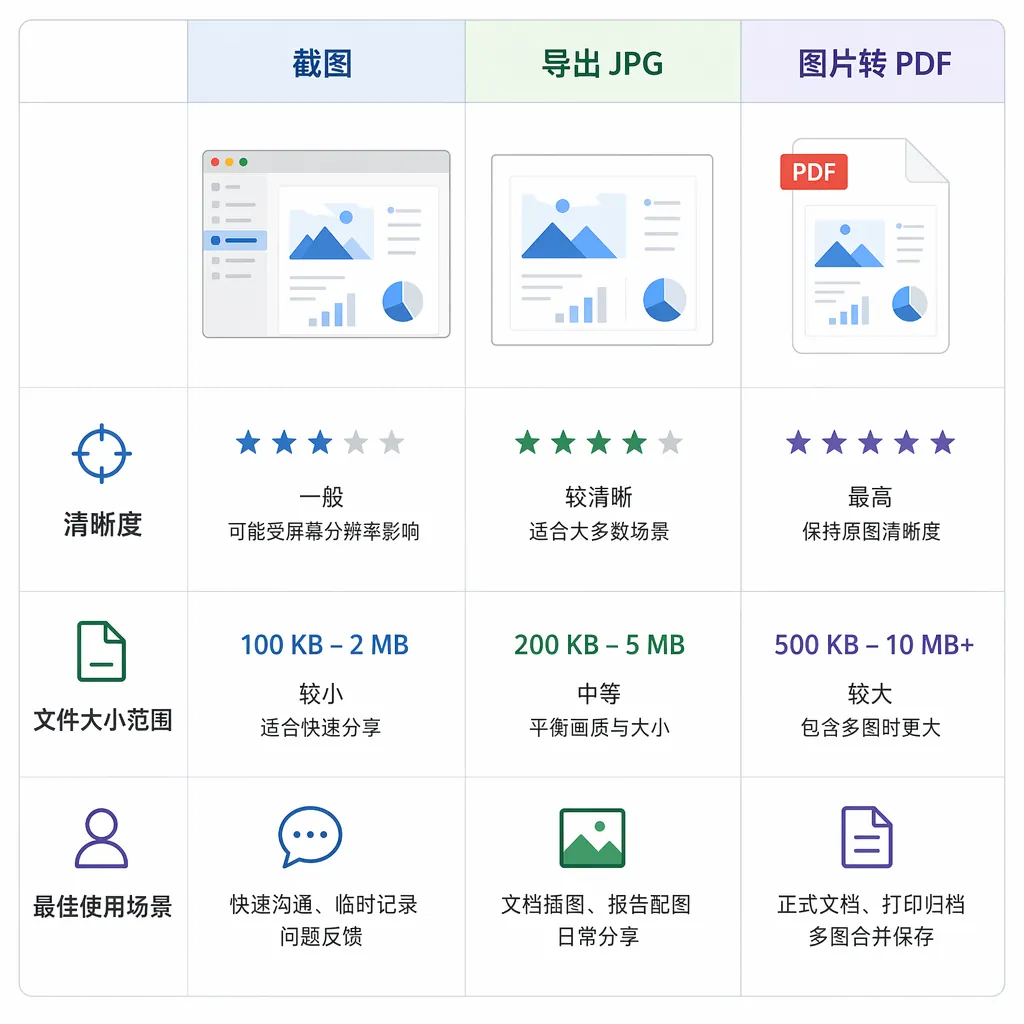Click the 图片转 PDF column header
The image size is (1024, 1024).
[874, 63]
